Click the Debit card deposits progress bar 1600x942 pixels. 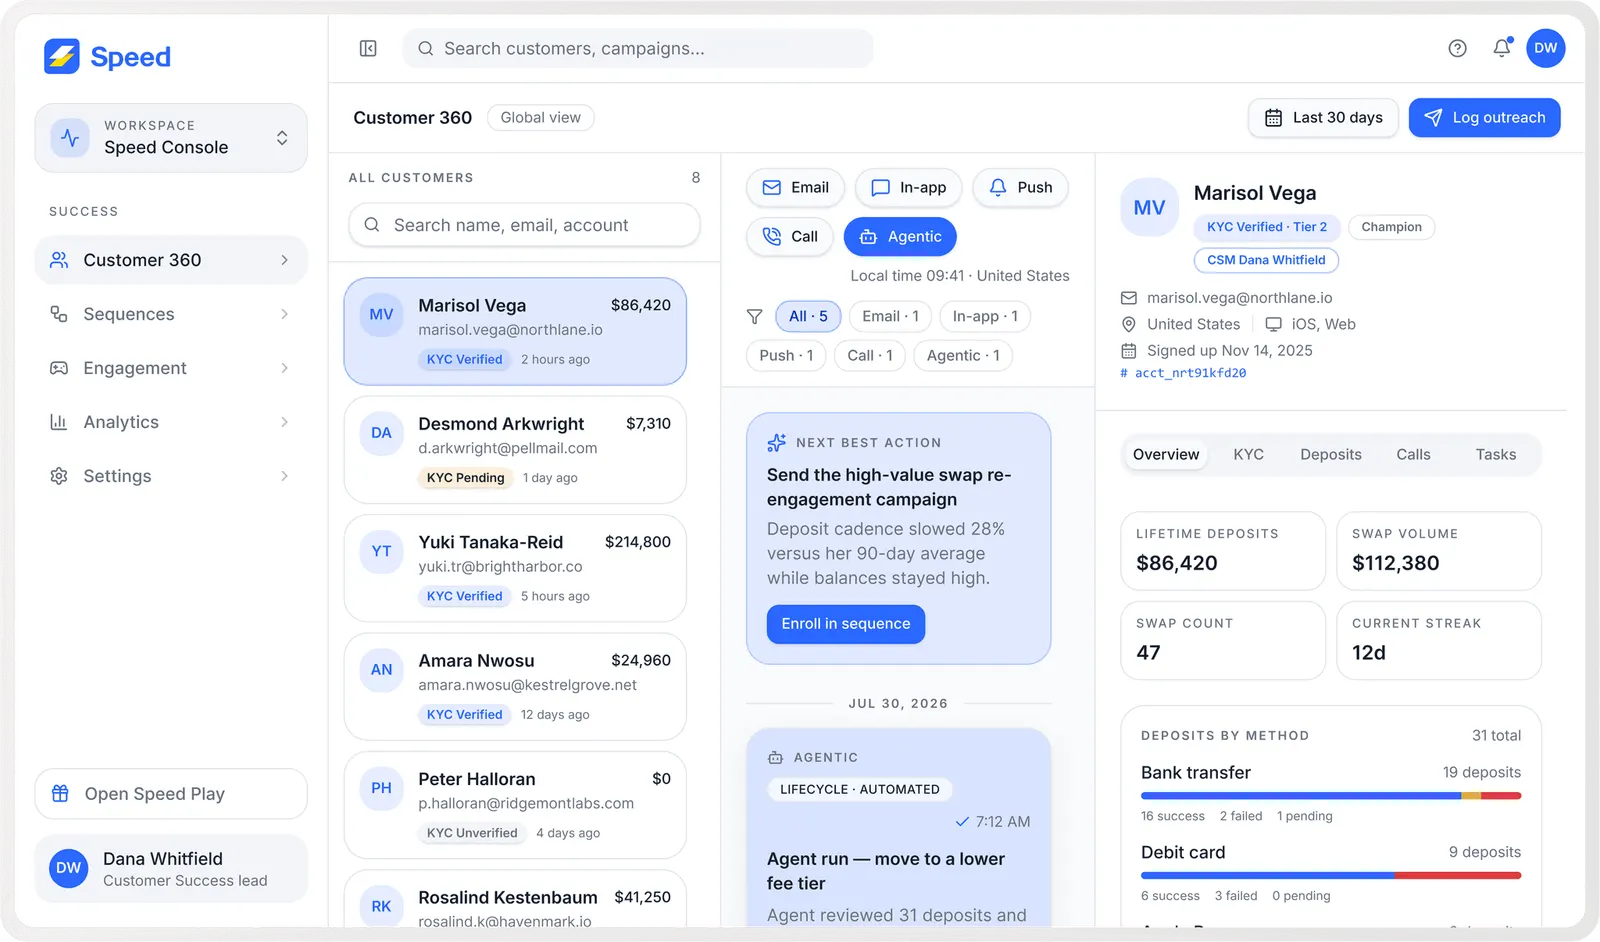(1331, 876)
